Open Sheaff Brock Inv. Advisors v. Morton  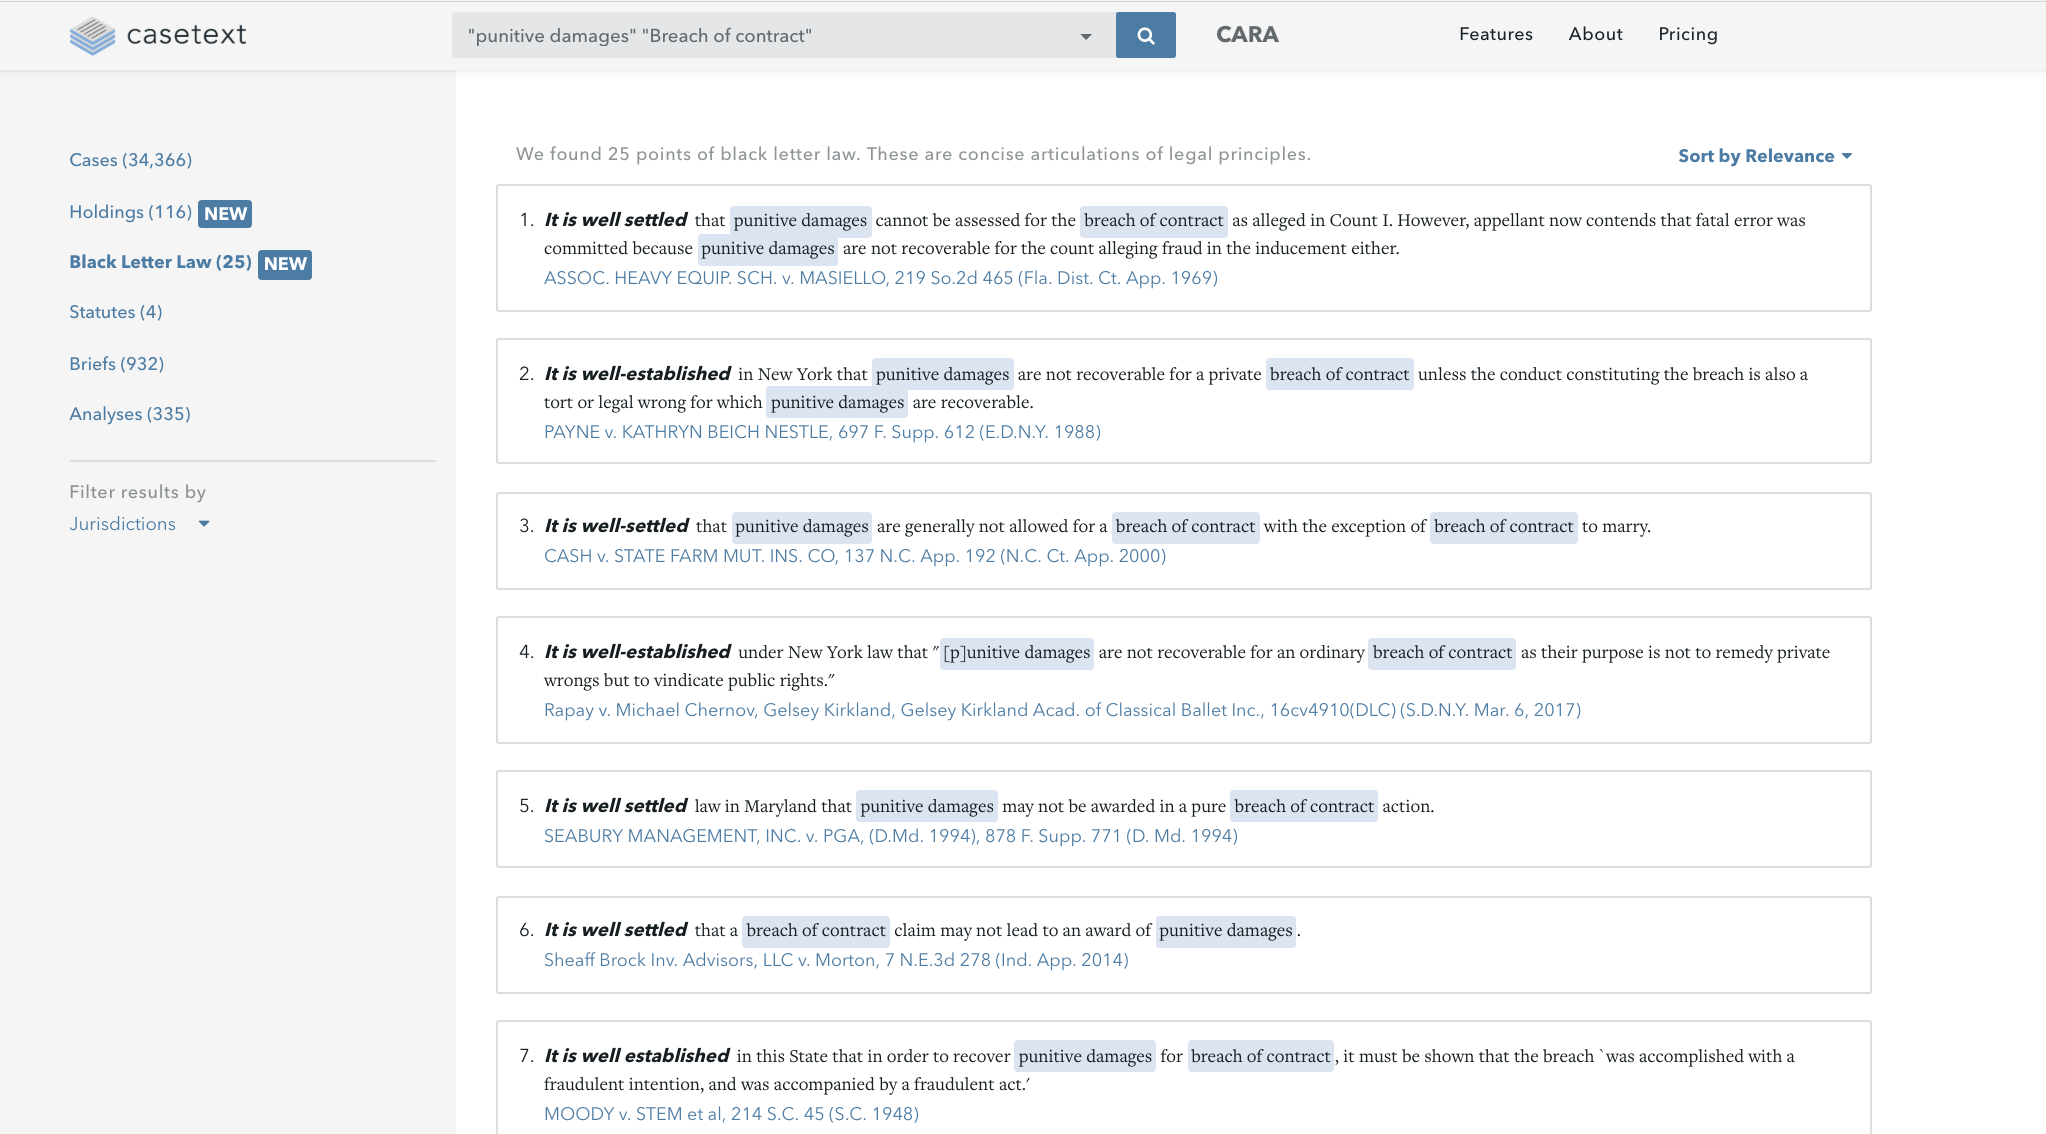(835, 960)
